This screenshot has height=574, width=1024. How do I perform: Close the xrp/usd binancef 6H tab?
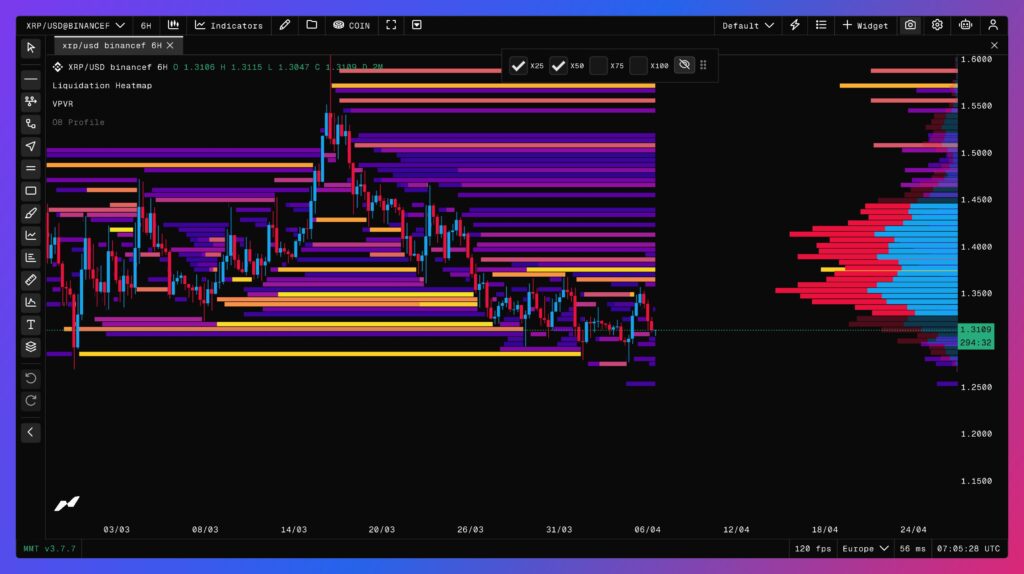click(x=170, y=45)
